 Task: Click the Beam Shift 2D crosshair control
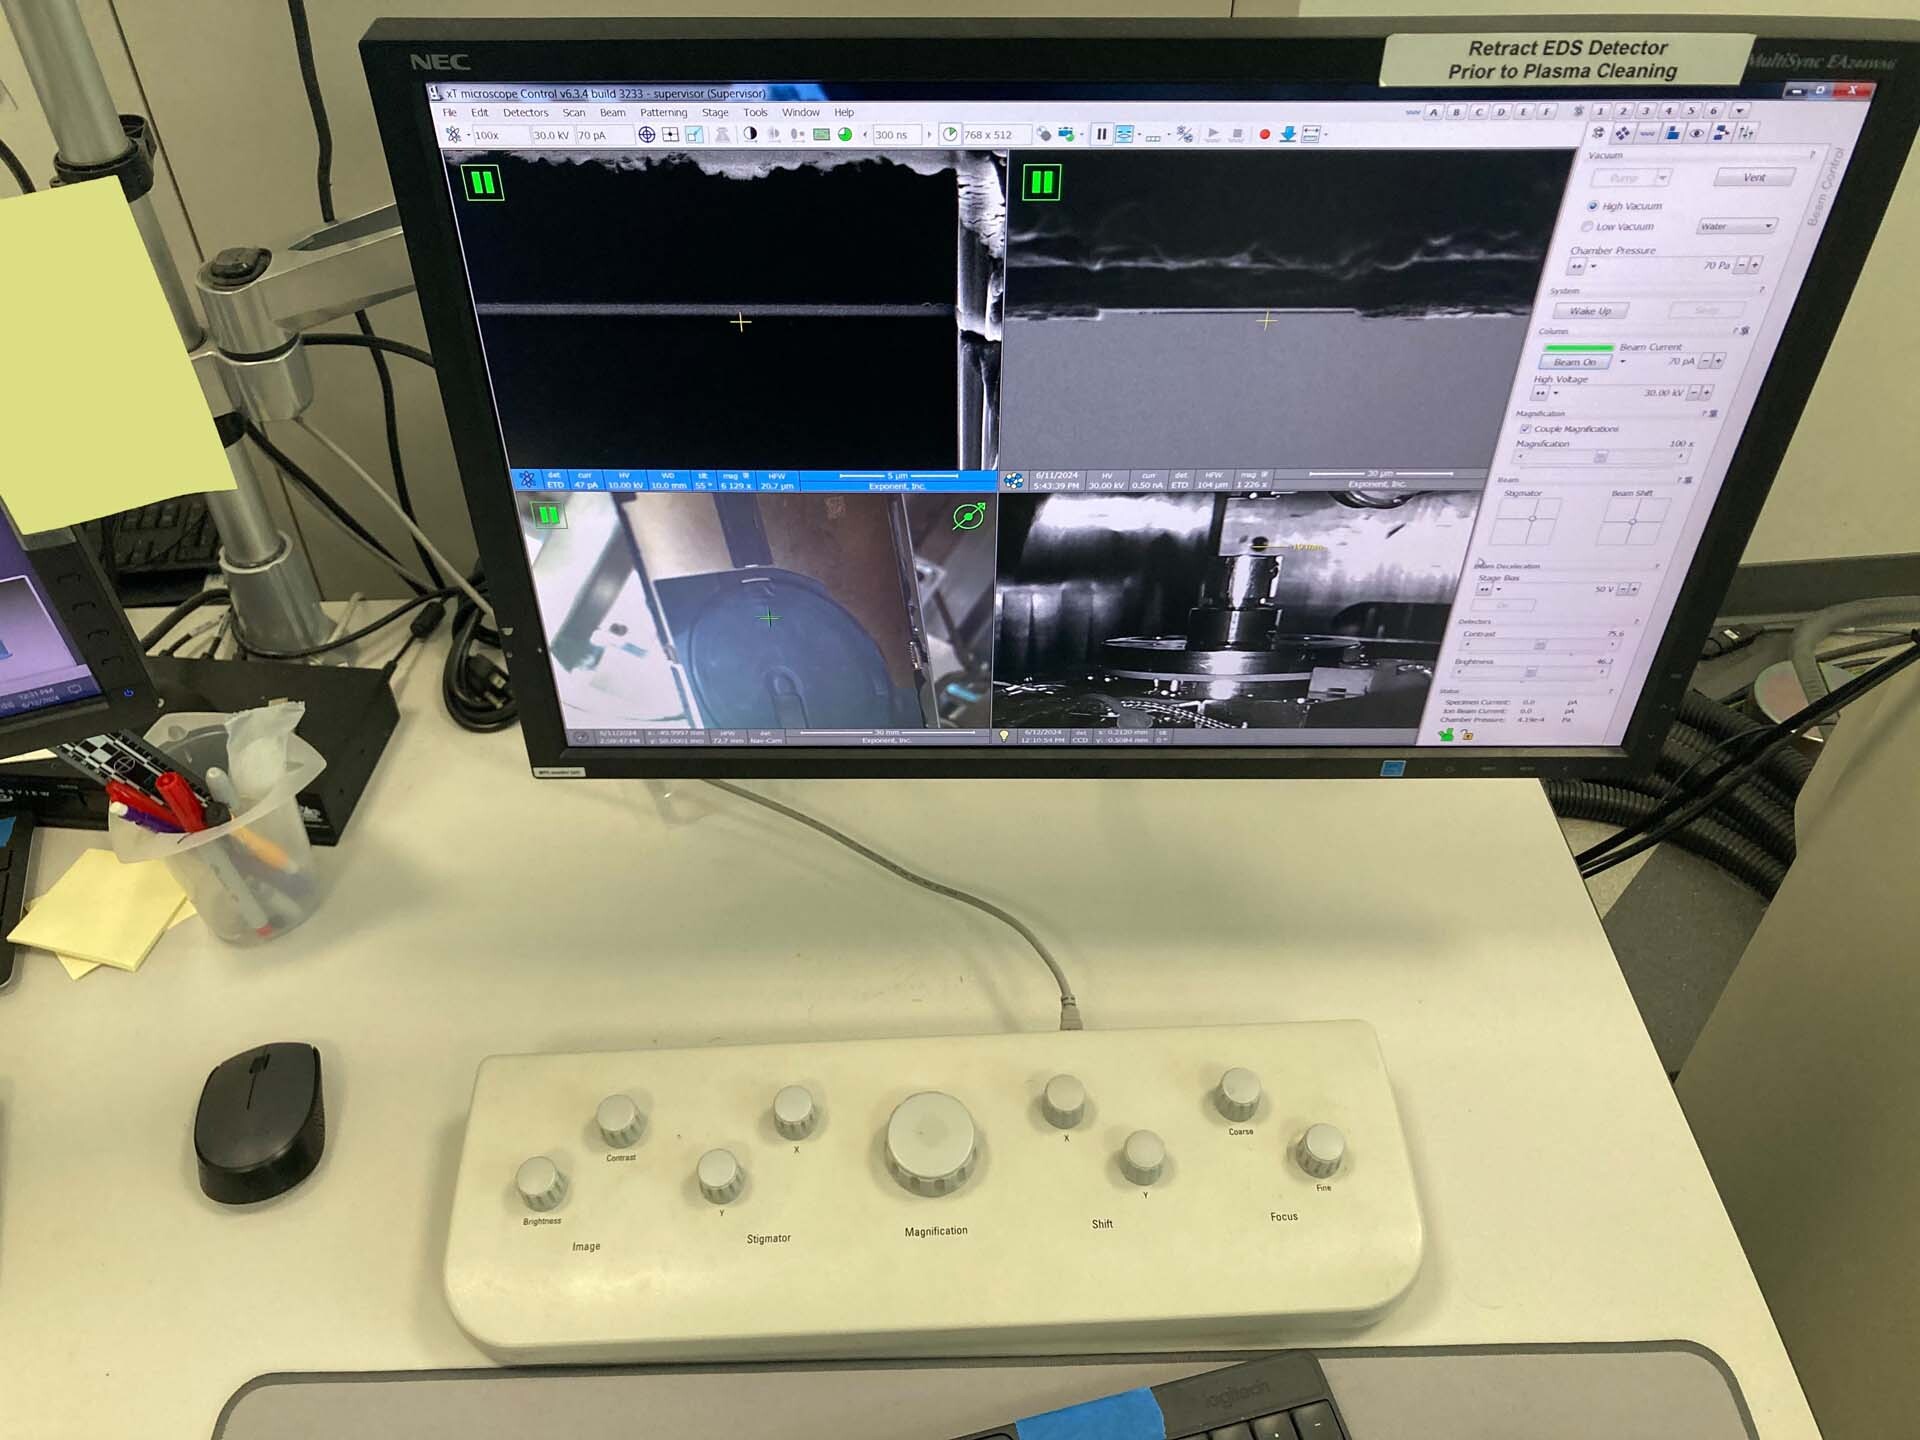point(1633,521)
